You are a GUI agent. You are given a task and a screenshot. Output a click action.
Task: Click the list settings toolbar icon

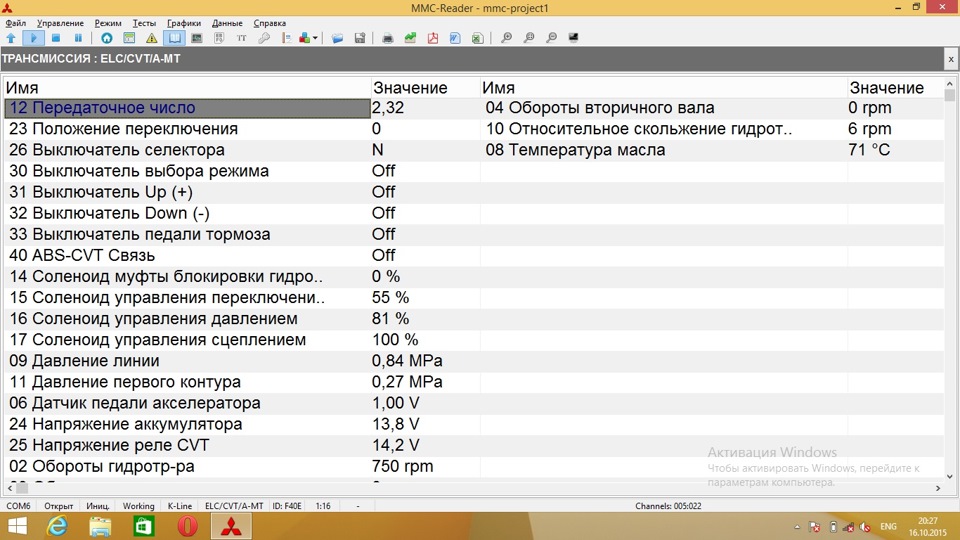287,38
